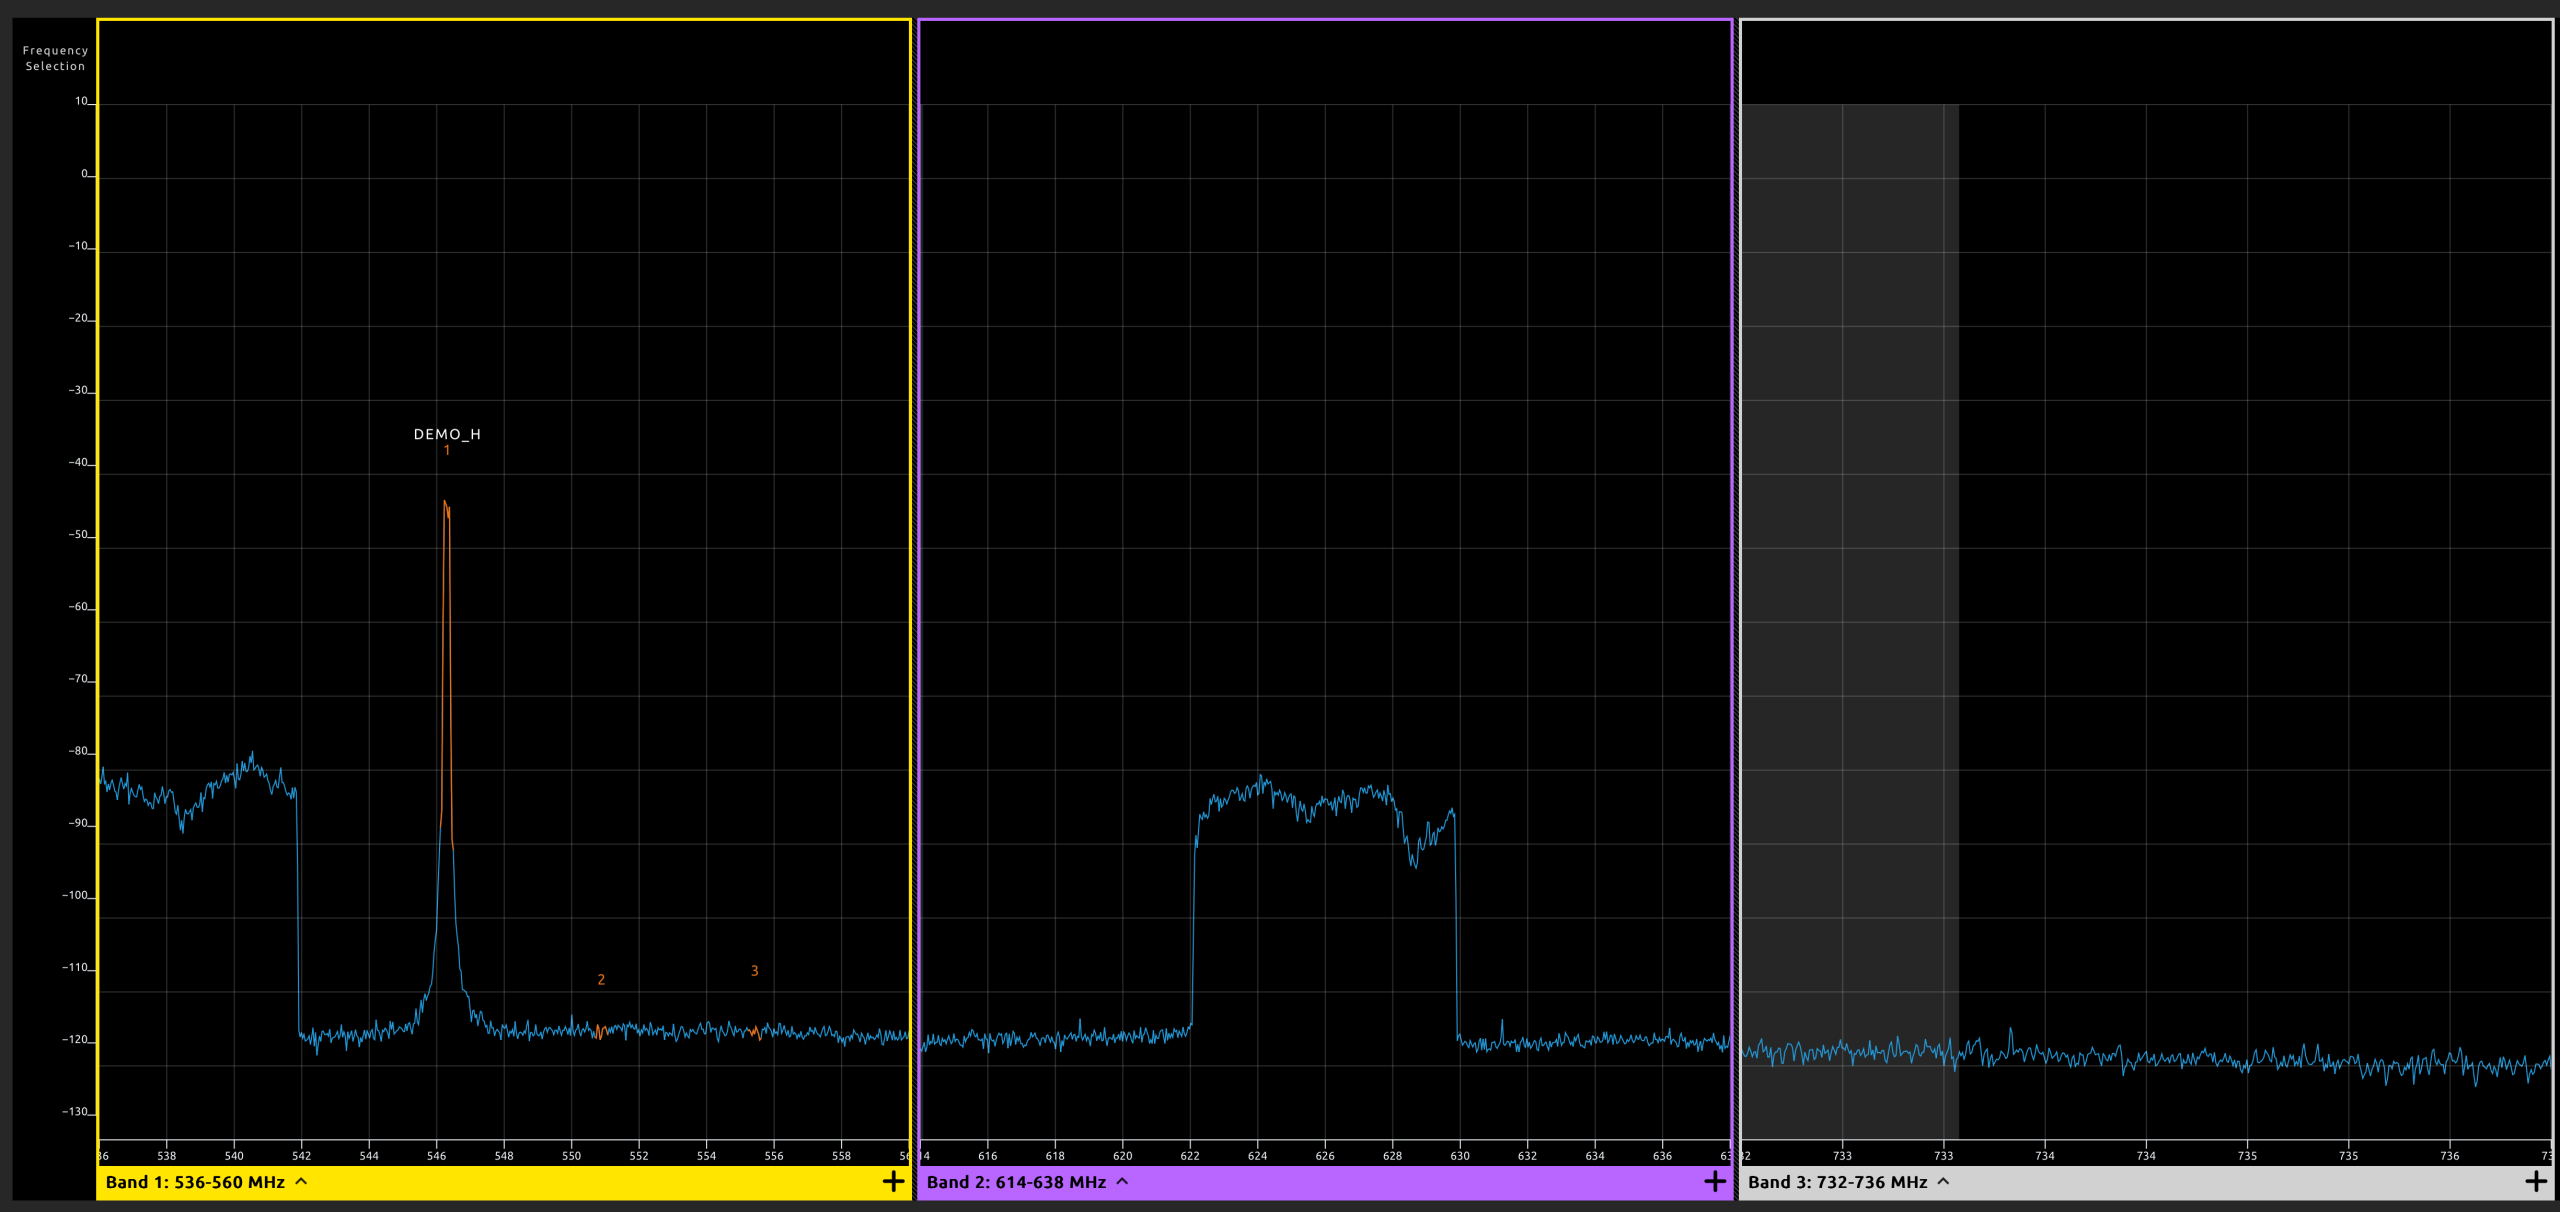Viewport: 2560px width, 1212px height.
Task: Select orange channel marker 3
Action: tap(755, 971)
